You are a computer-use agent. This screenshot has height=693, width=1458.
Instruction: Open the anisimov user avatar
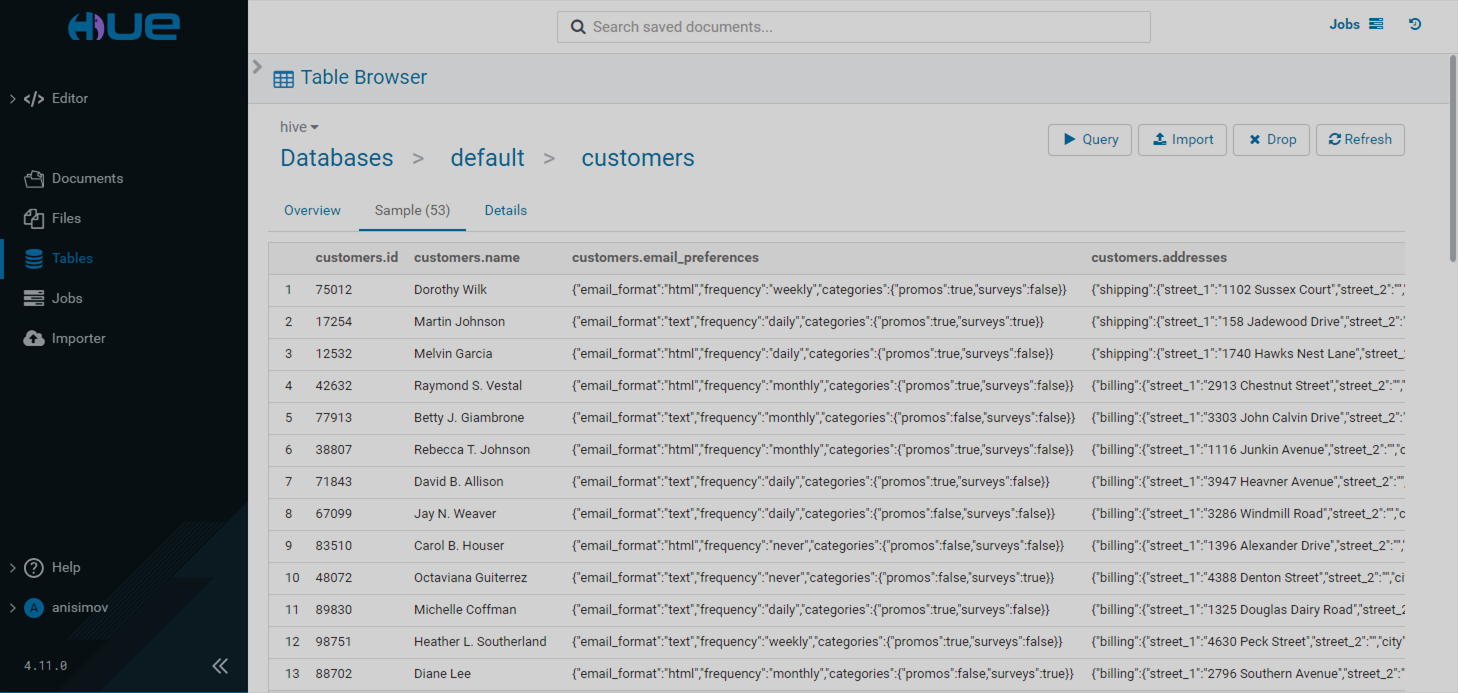point(34,607)
